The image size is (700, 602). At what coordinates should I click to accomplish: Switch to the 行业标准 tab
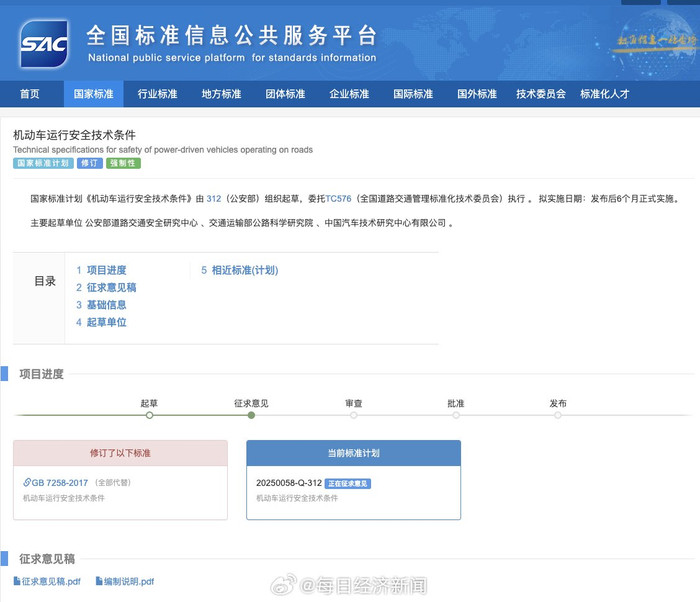click(157, 94)
